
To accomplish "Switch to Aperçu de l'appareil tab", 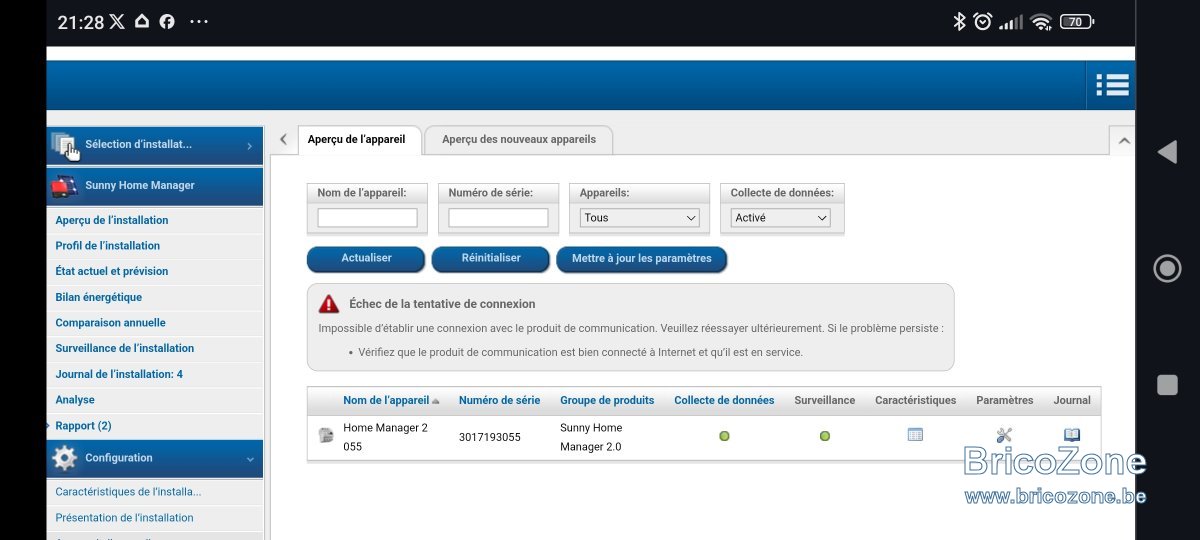I will pos(357,139).
